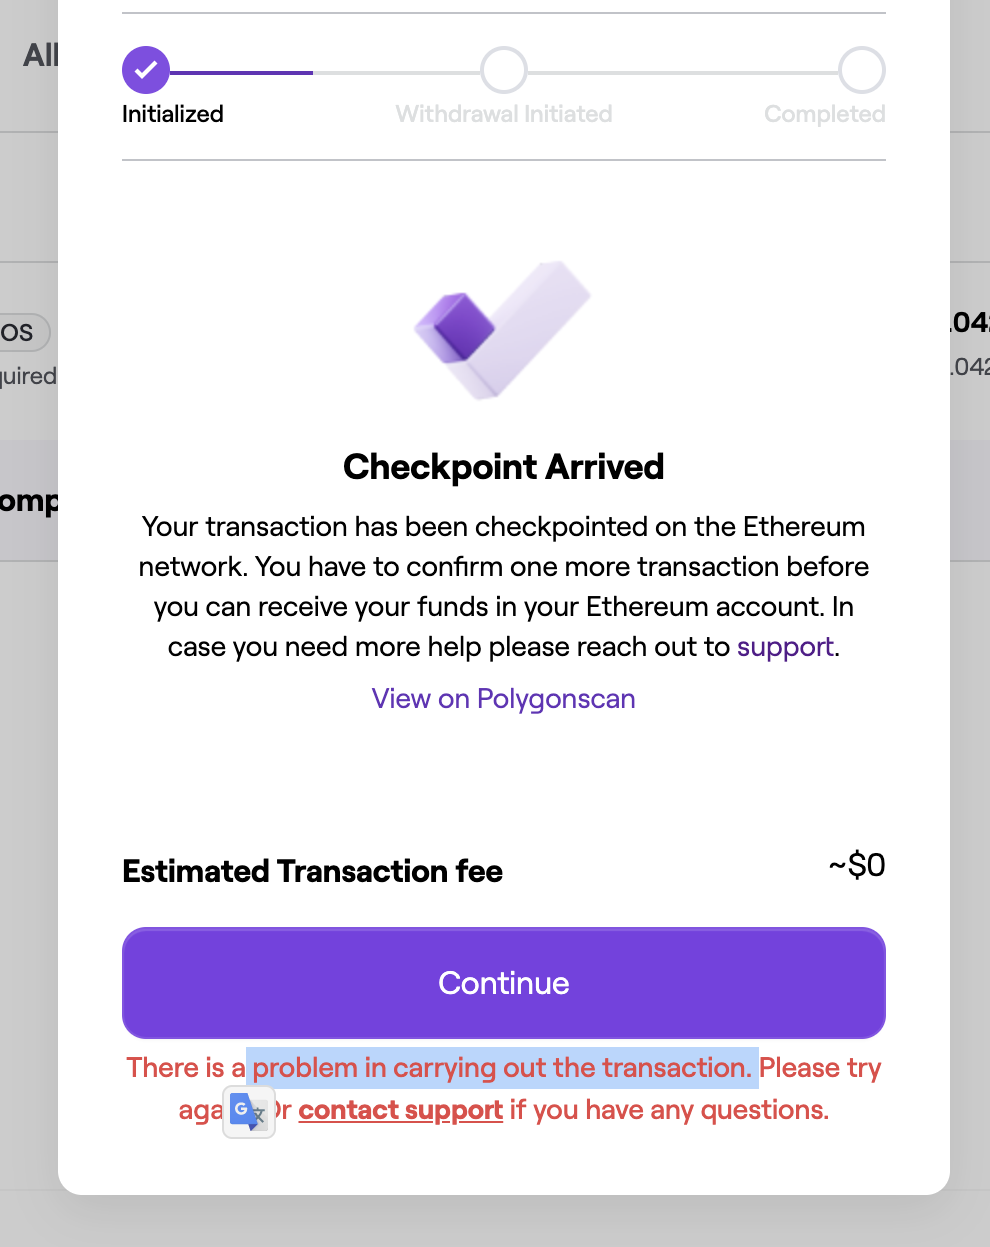Select the Completed step label
The image size is (990, 1247).
point(824,114)
